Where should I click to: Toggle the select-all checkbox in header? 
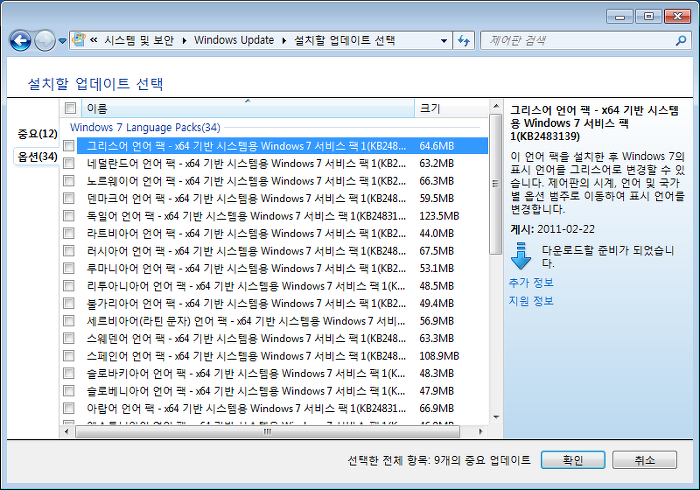point(71,108)
